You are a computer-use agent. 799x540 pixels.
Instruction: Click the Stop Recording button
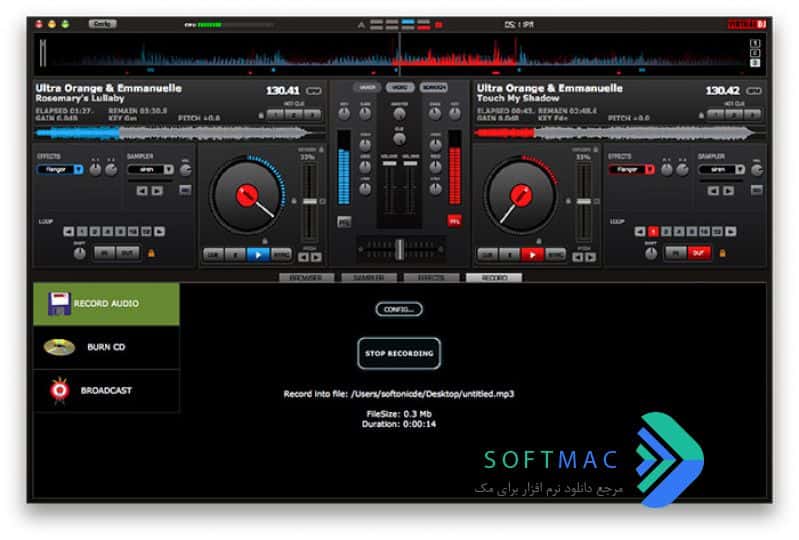[399, 353]
